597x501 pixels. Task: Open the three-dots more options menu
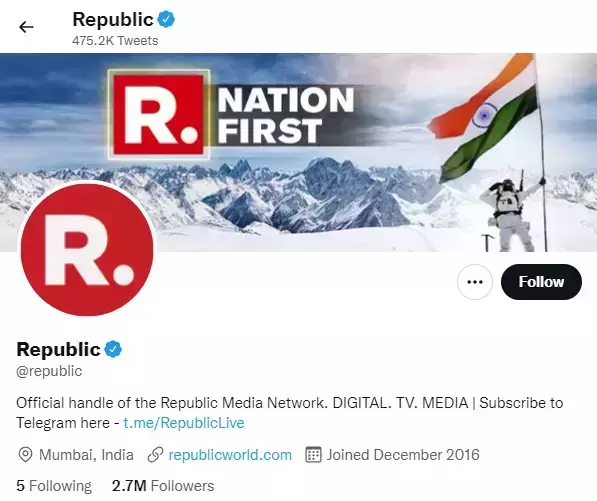[x=475, y=282]
